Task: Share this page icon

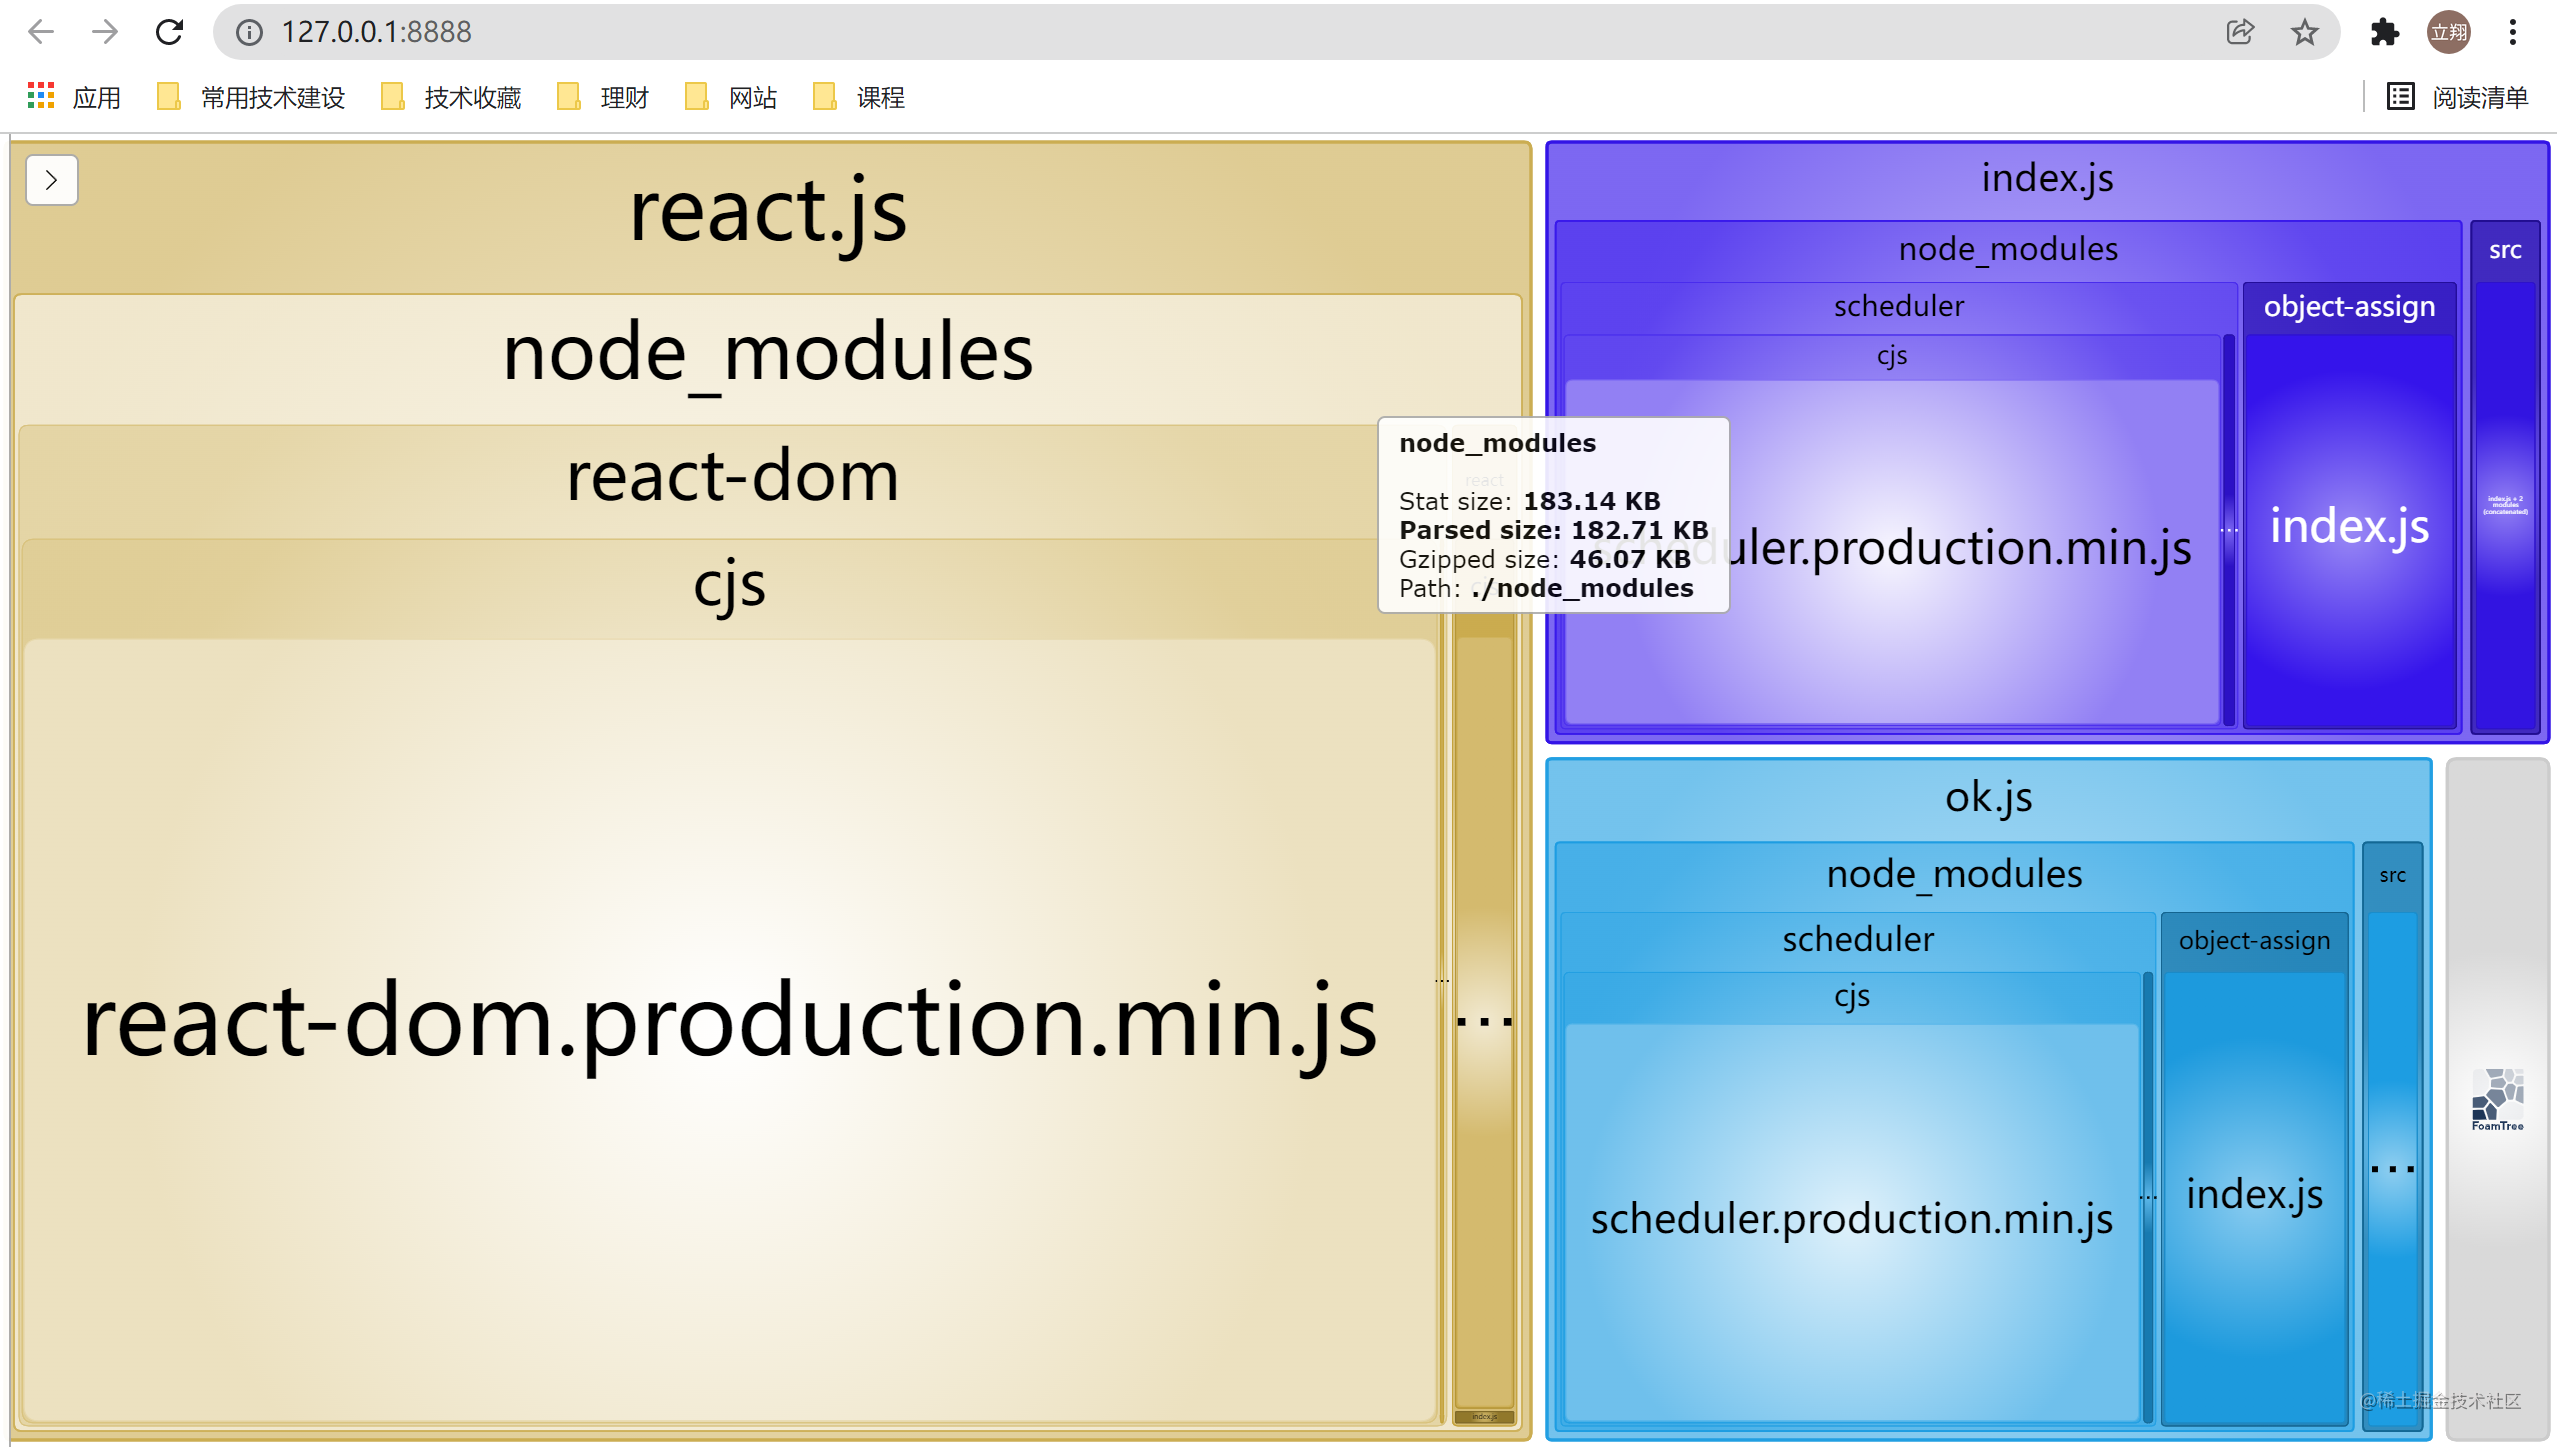Action: 2240,32
